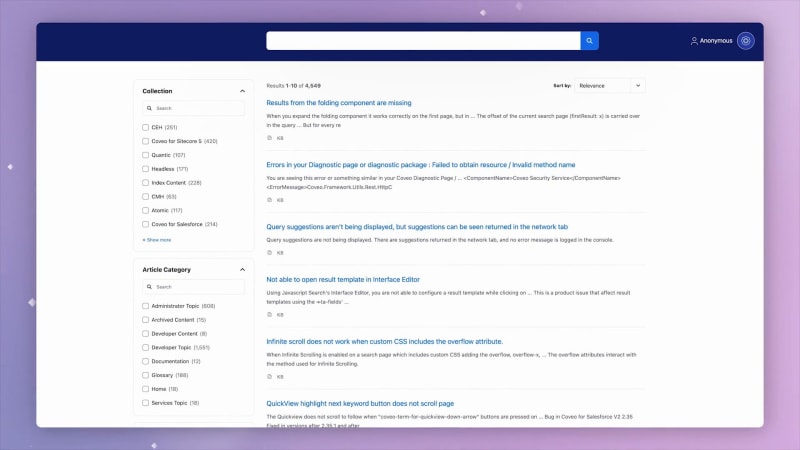
Task: Click the Collection facet search field
Action: click(x=193, y=108)
